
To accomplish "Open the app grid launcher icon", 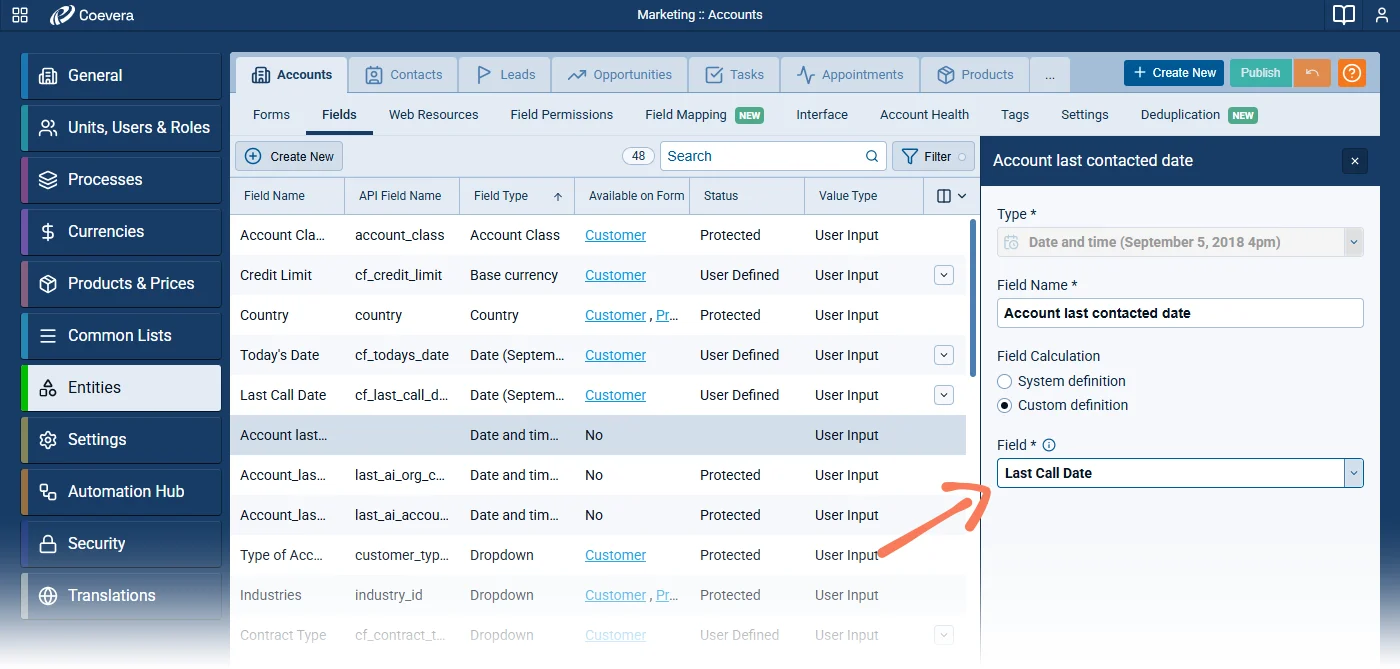I will pos(20,15).
